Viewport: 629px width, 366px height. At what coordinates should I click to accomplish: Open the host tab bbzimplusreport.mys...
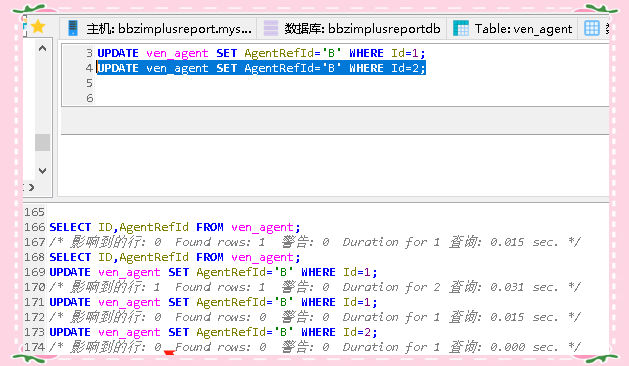coord(158,28)
